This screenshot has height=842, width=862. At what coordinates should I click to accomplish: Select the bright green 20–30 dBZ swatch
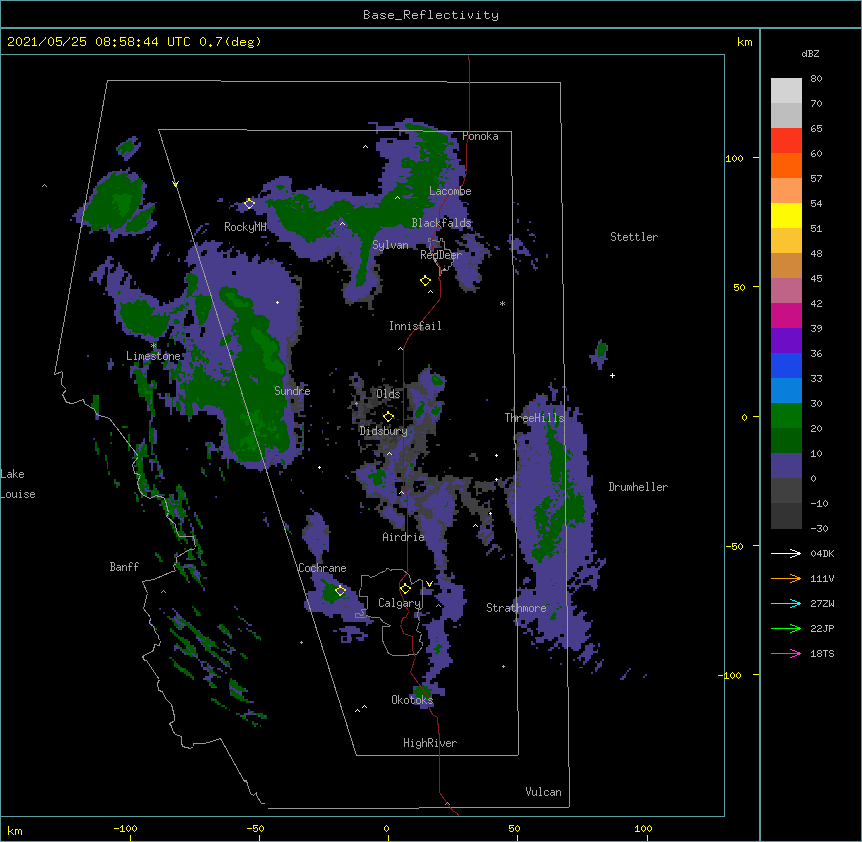coord(786,416)
